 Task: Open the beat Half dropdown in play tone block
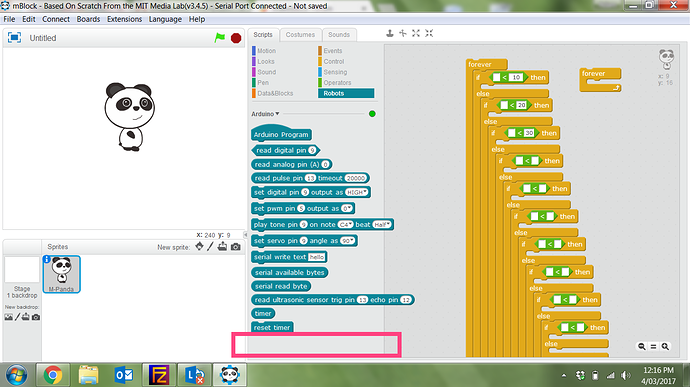pos(382,225)
